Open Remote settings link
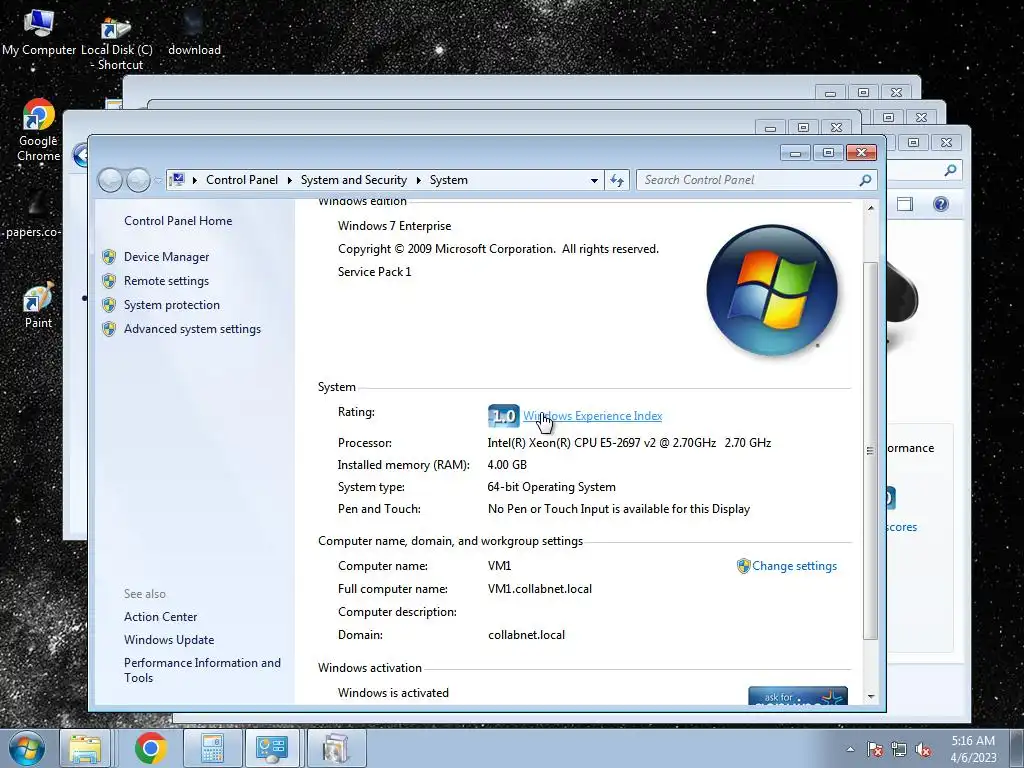 [x=167, y=281]
